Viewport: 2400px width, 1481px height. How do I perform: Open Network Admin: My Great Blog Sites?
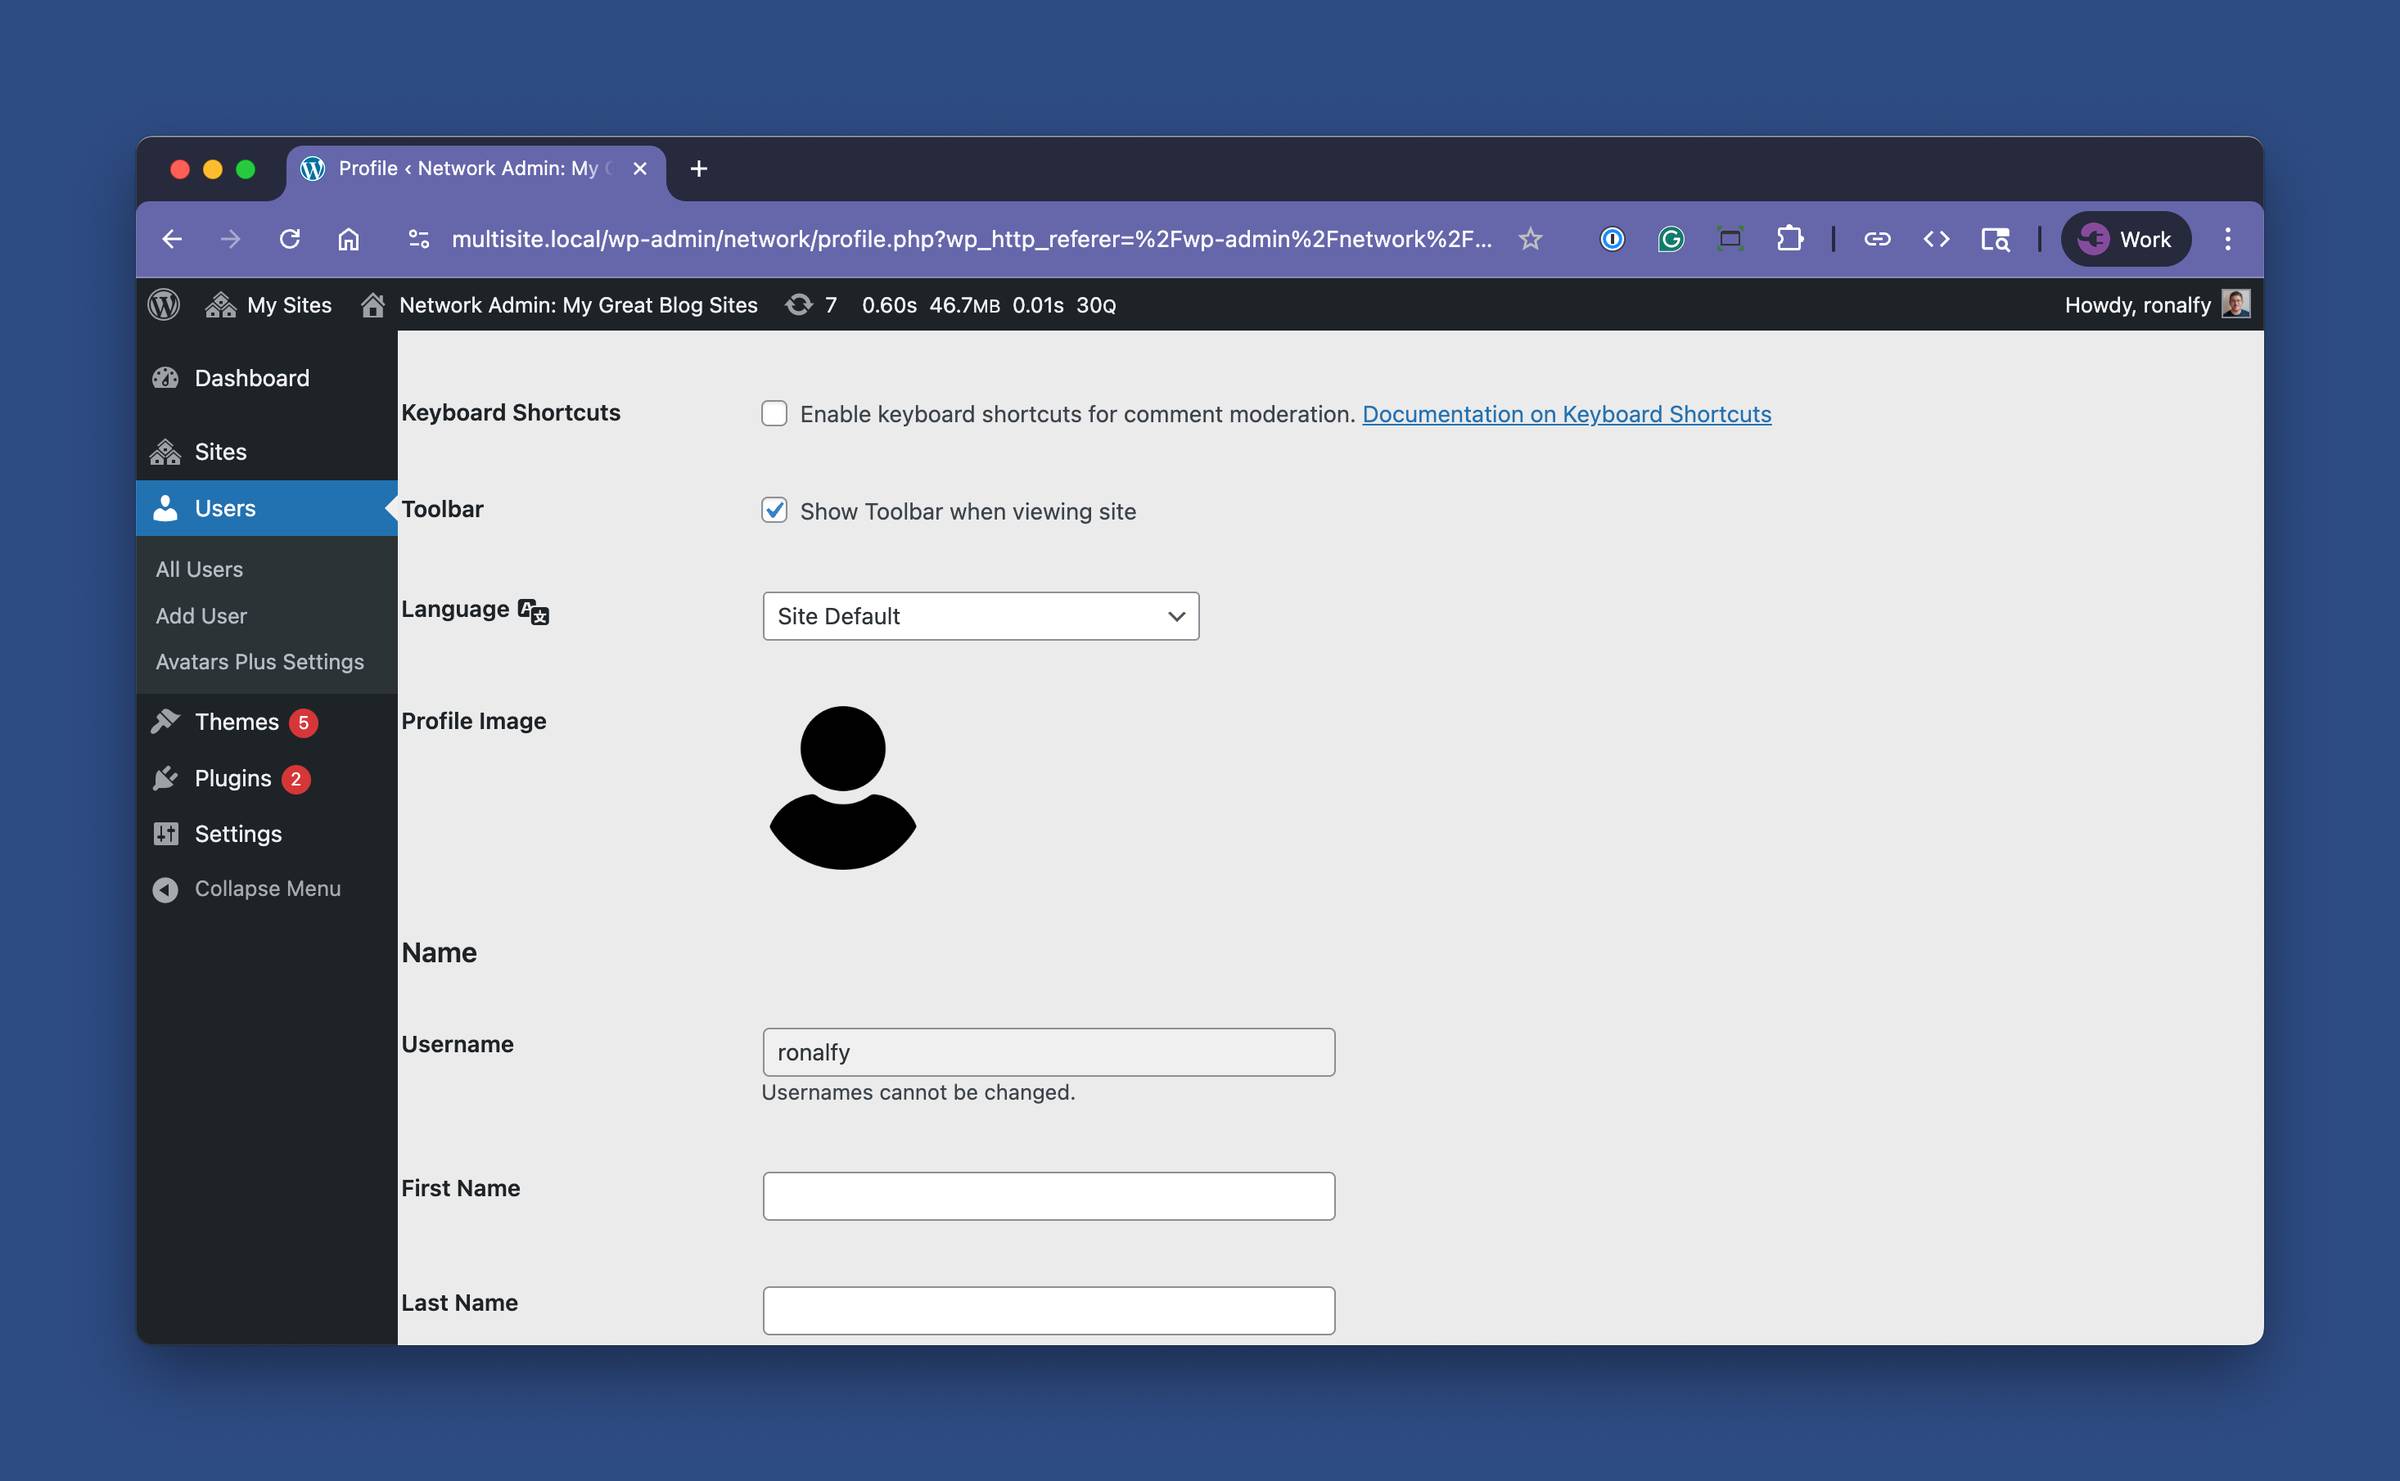[559, 305]
